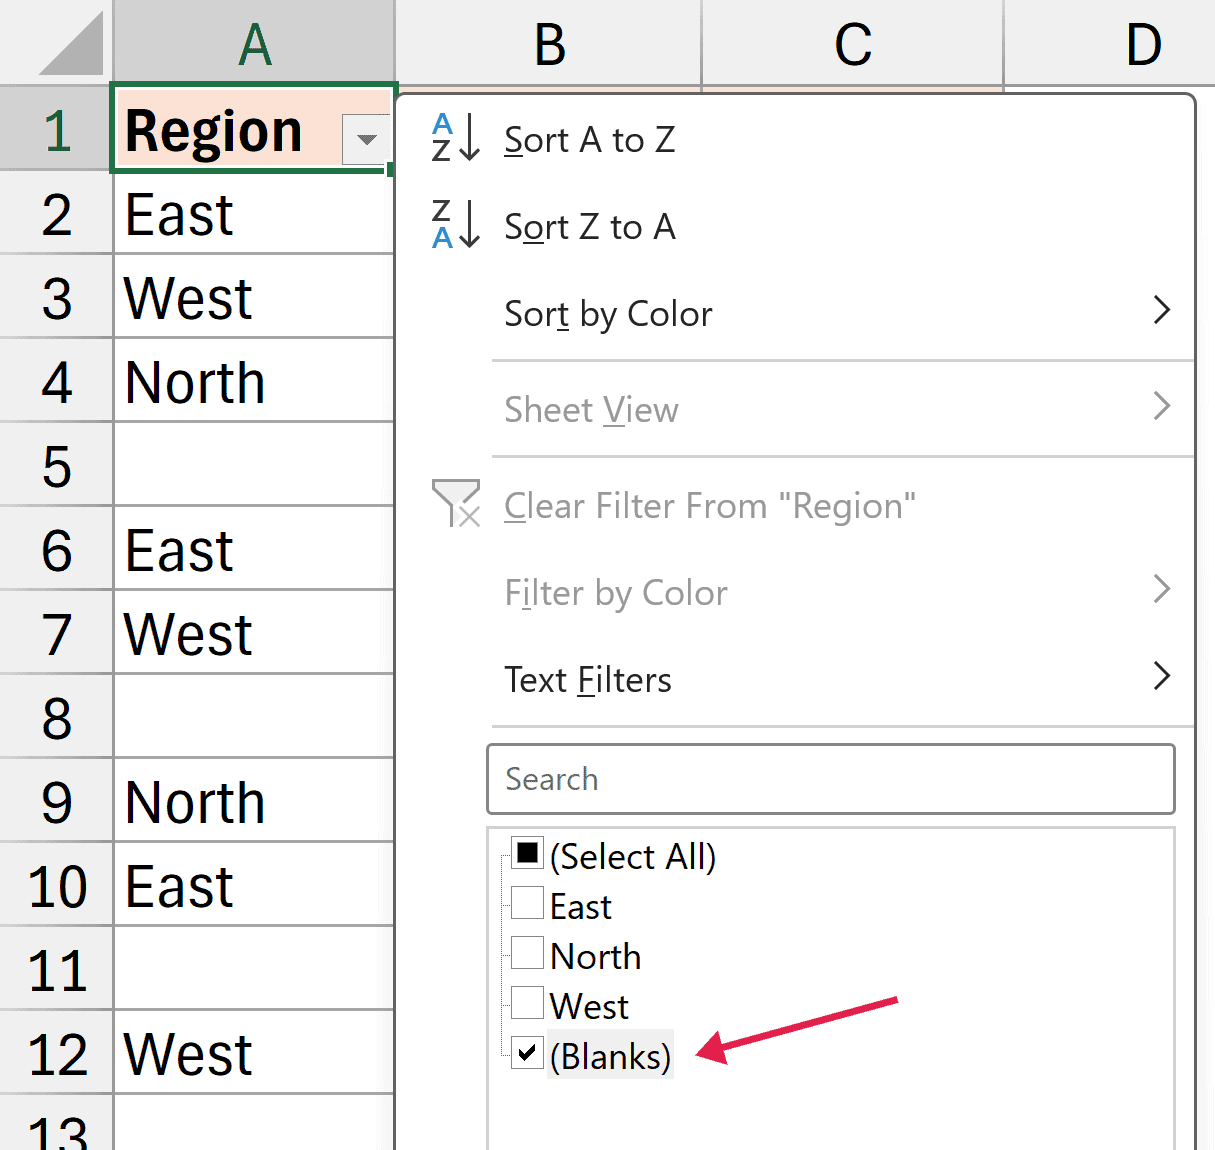The height and width of the screenshot is (1150, 1215).
Task: Click the filter Search box
Action: [x=830, y=779]
